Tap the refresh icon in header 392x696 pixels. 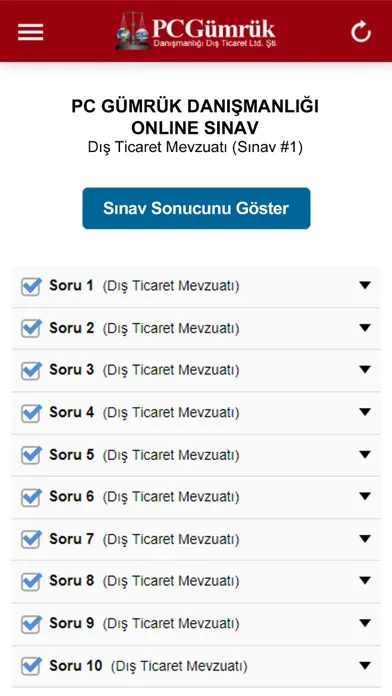(361, 32)
